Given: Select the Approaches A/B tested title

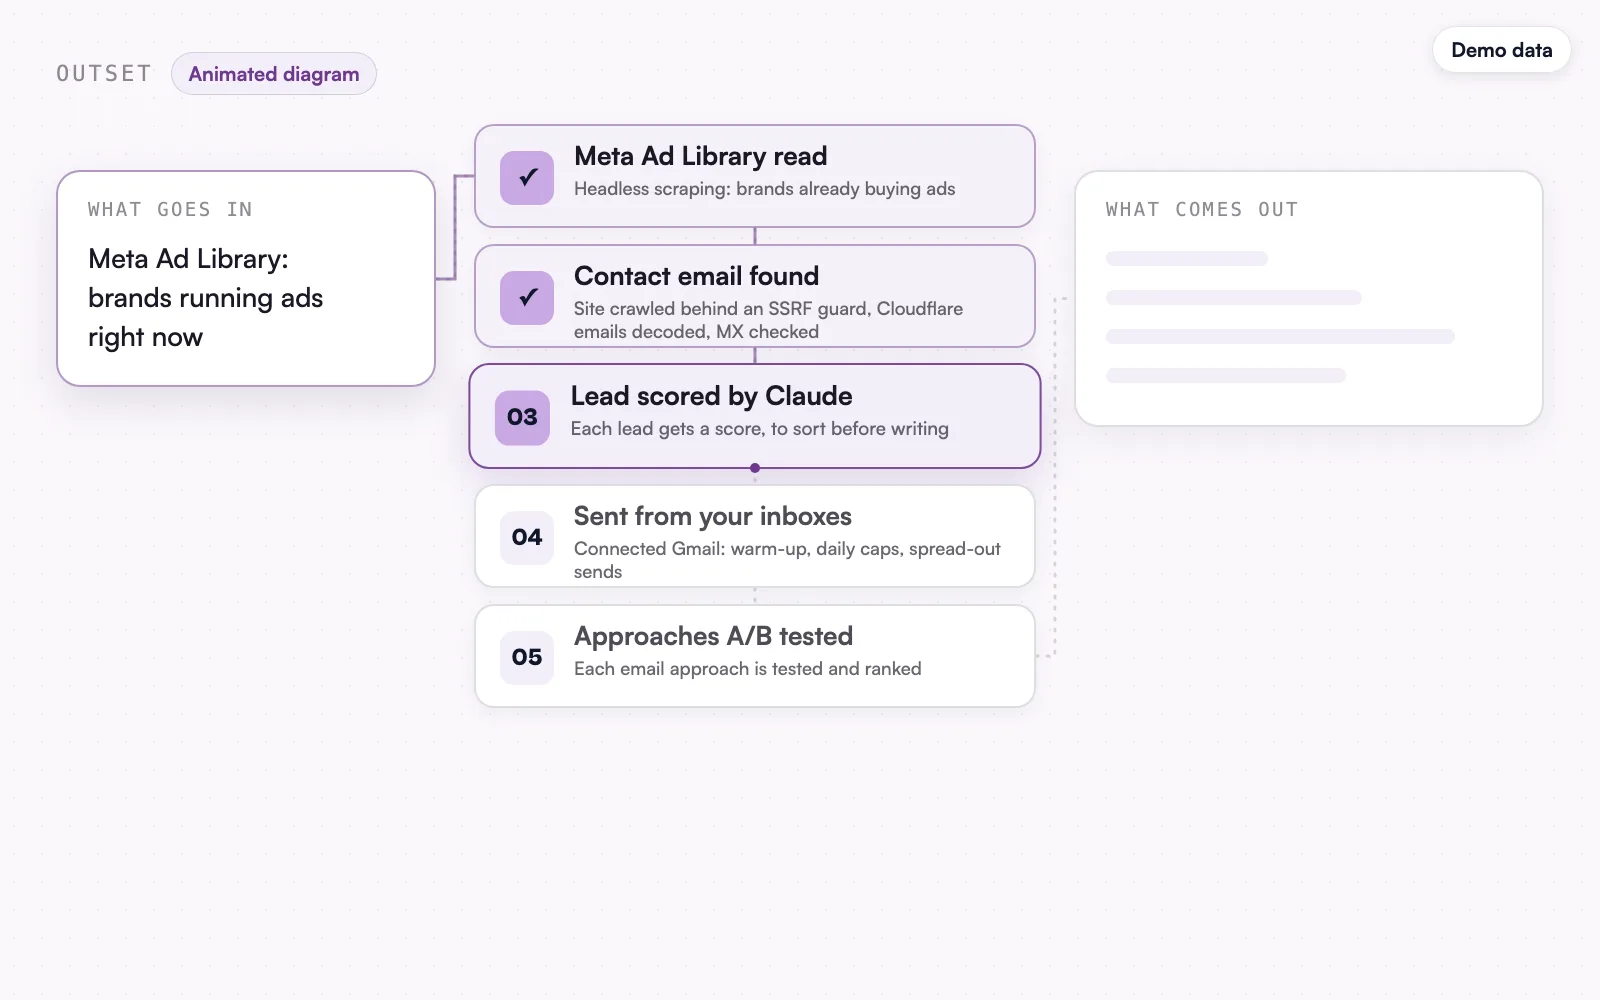Looking at the screenshot, I should [x=713, y=636].
